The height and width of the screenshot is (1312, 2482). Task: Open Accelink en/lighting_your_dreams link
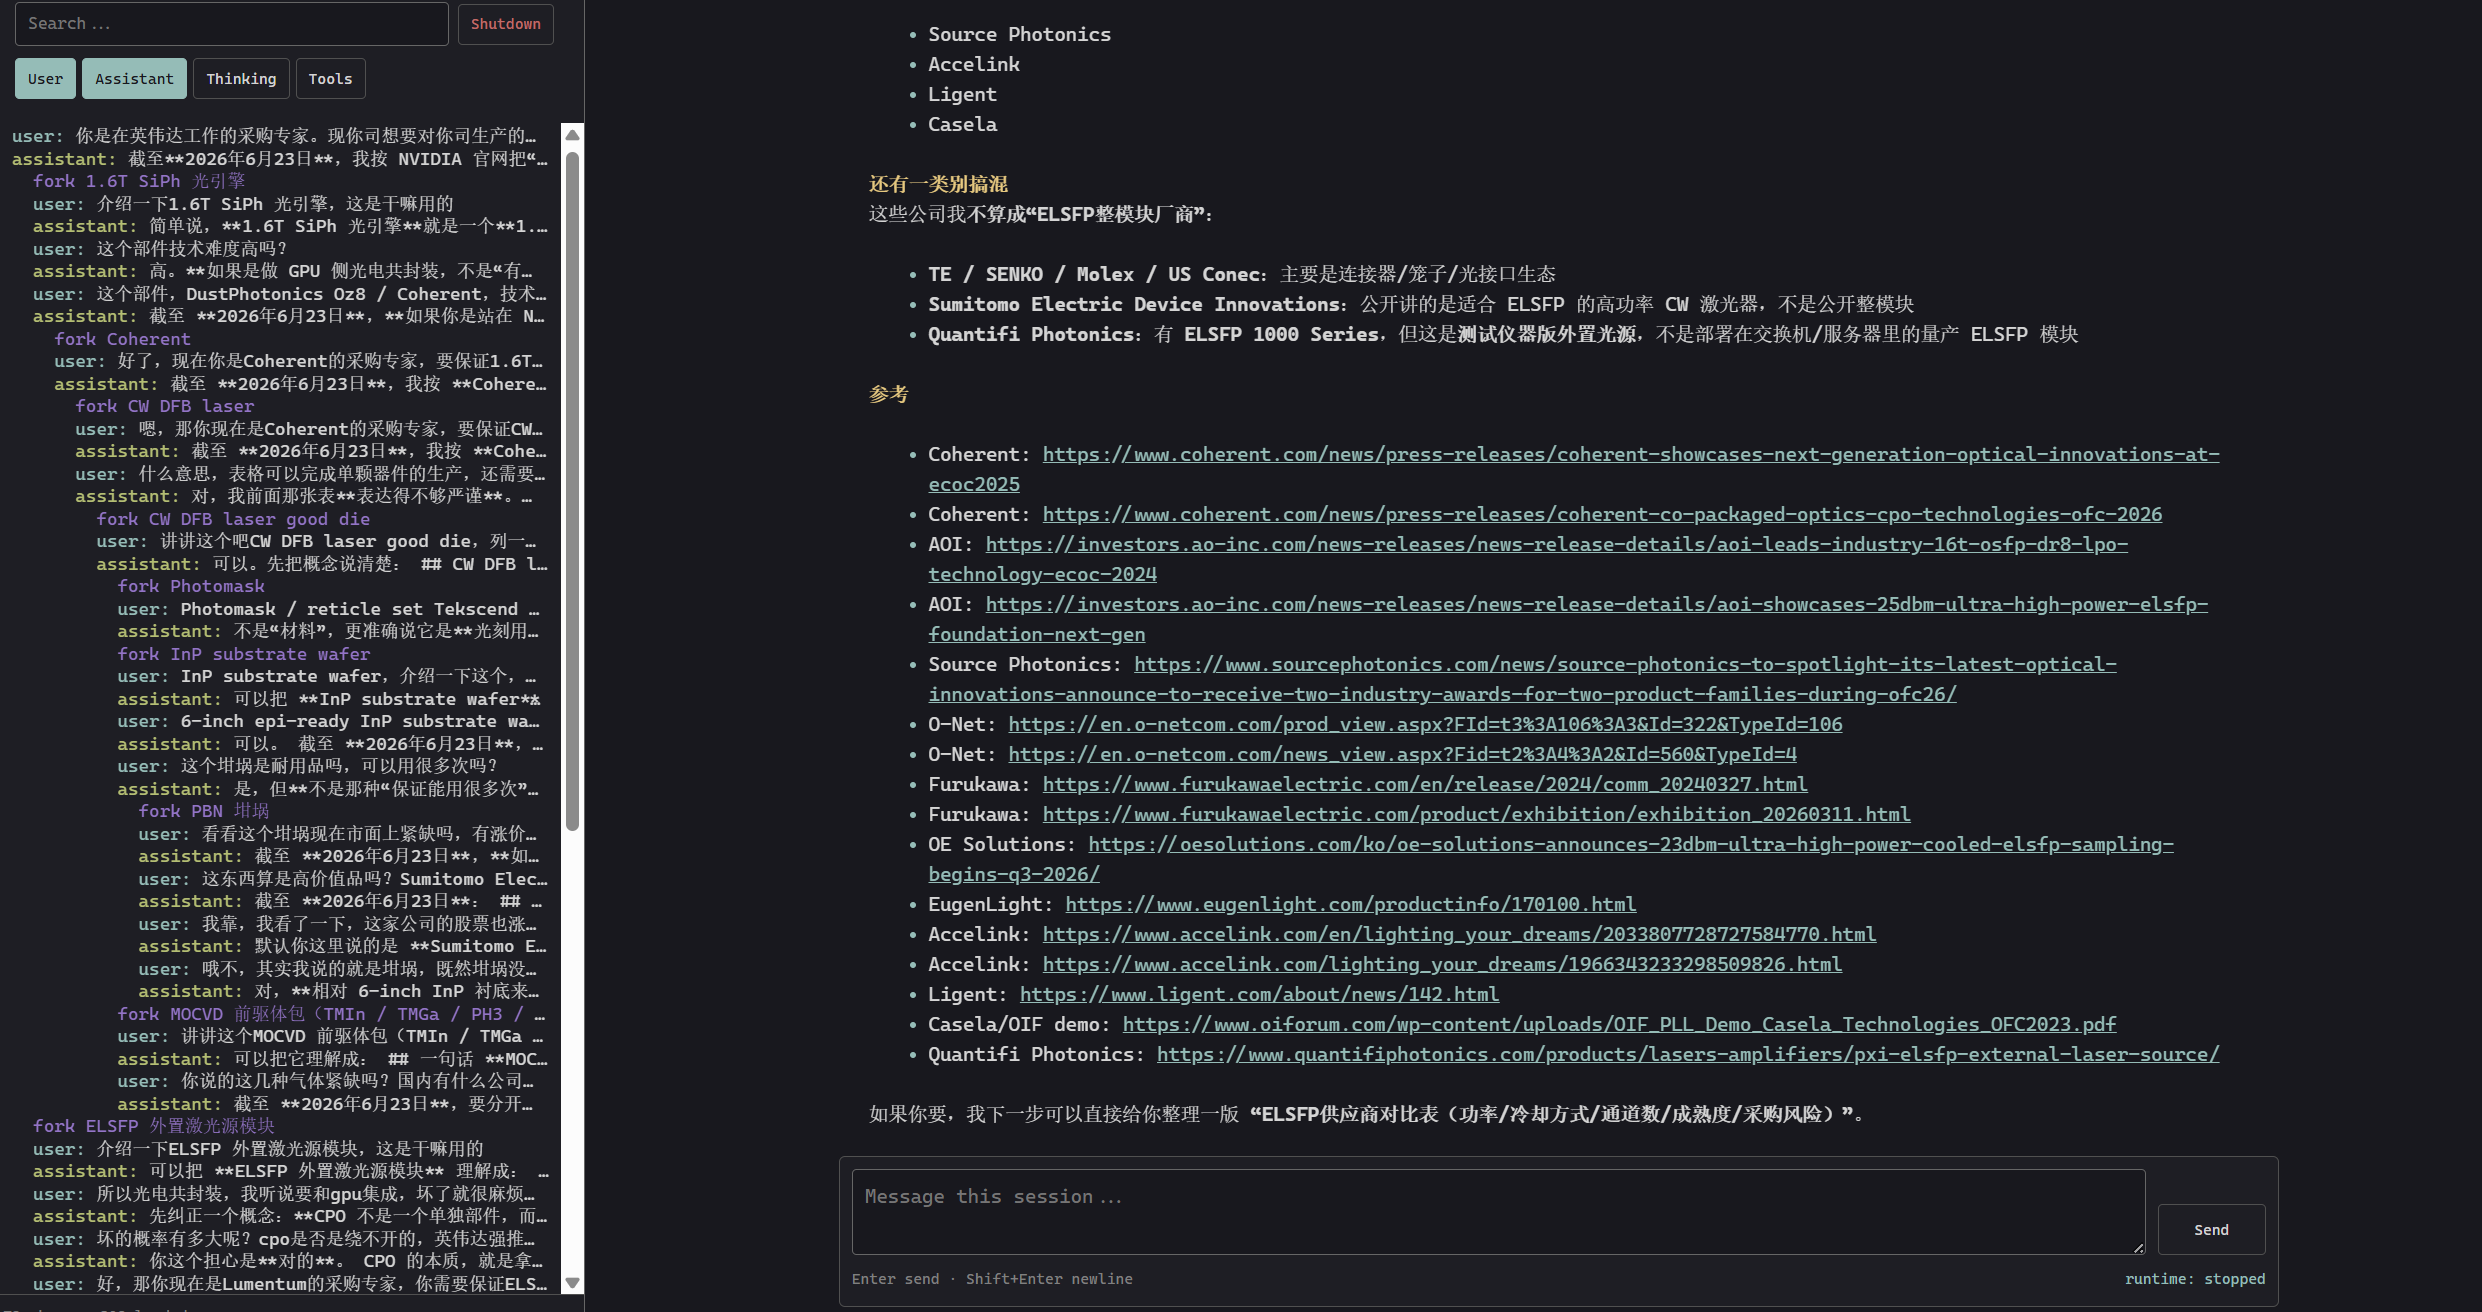click(1459, 934)
